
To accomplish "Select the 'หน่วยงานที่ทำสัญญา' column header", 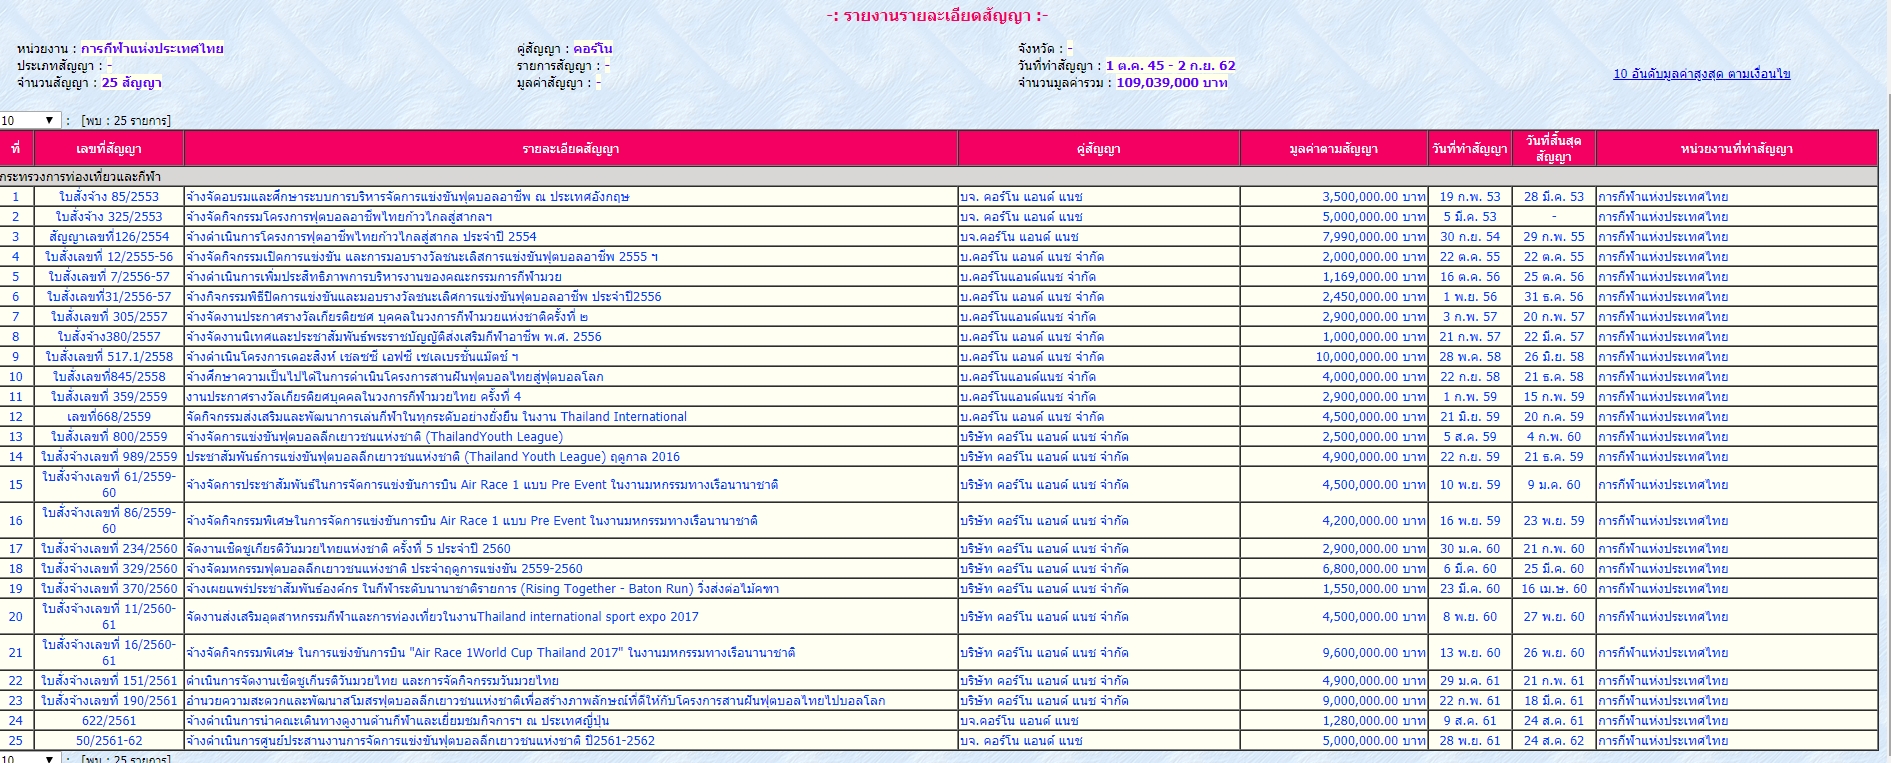I will (1736, 149).
